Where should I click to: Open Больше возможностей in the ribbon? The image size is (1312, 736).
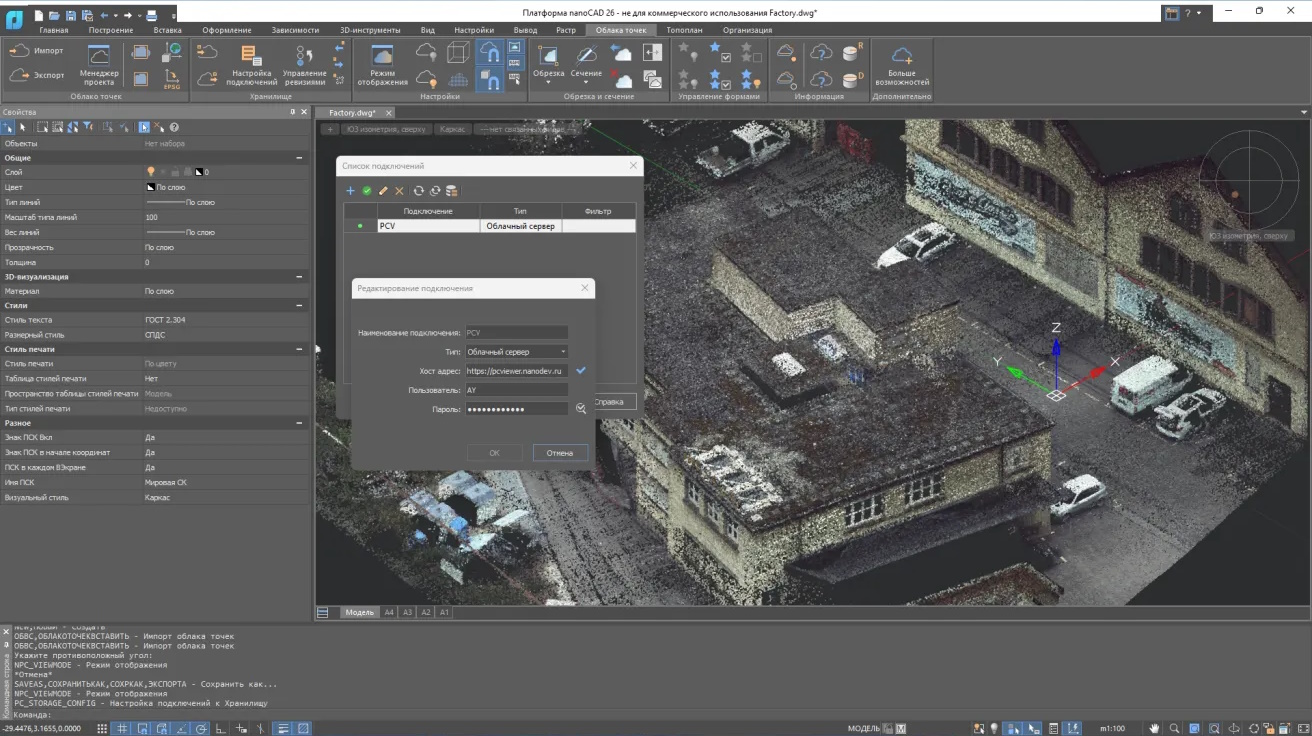pos(901,65)
